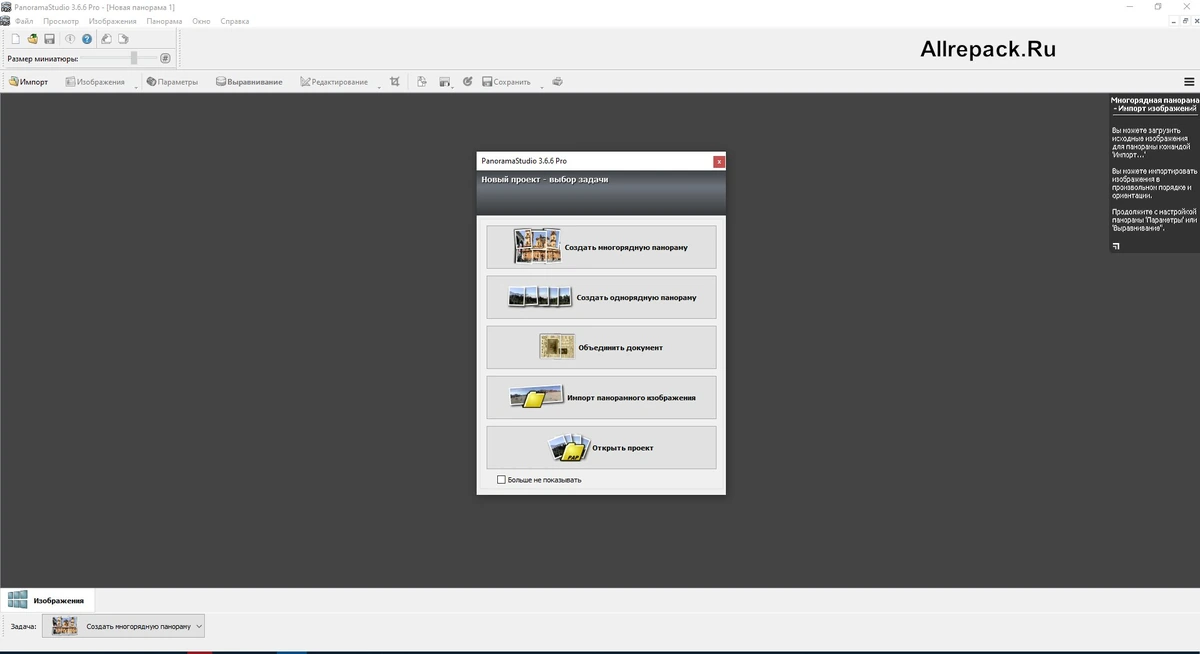The image size is (1200, 654).
Task: Click the collapse icon in the help panel
Action: point(1116,244)
